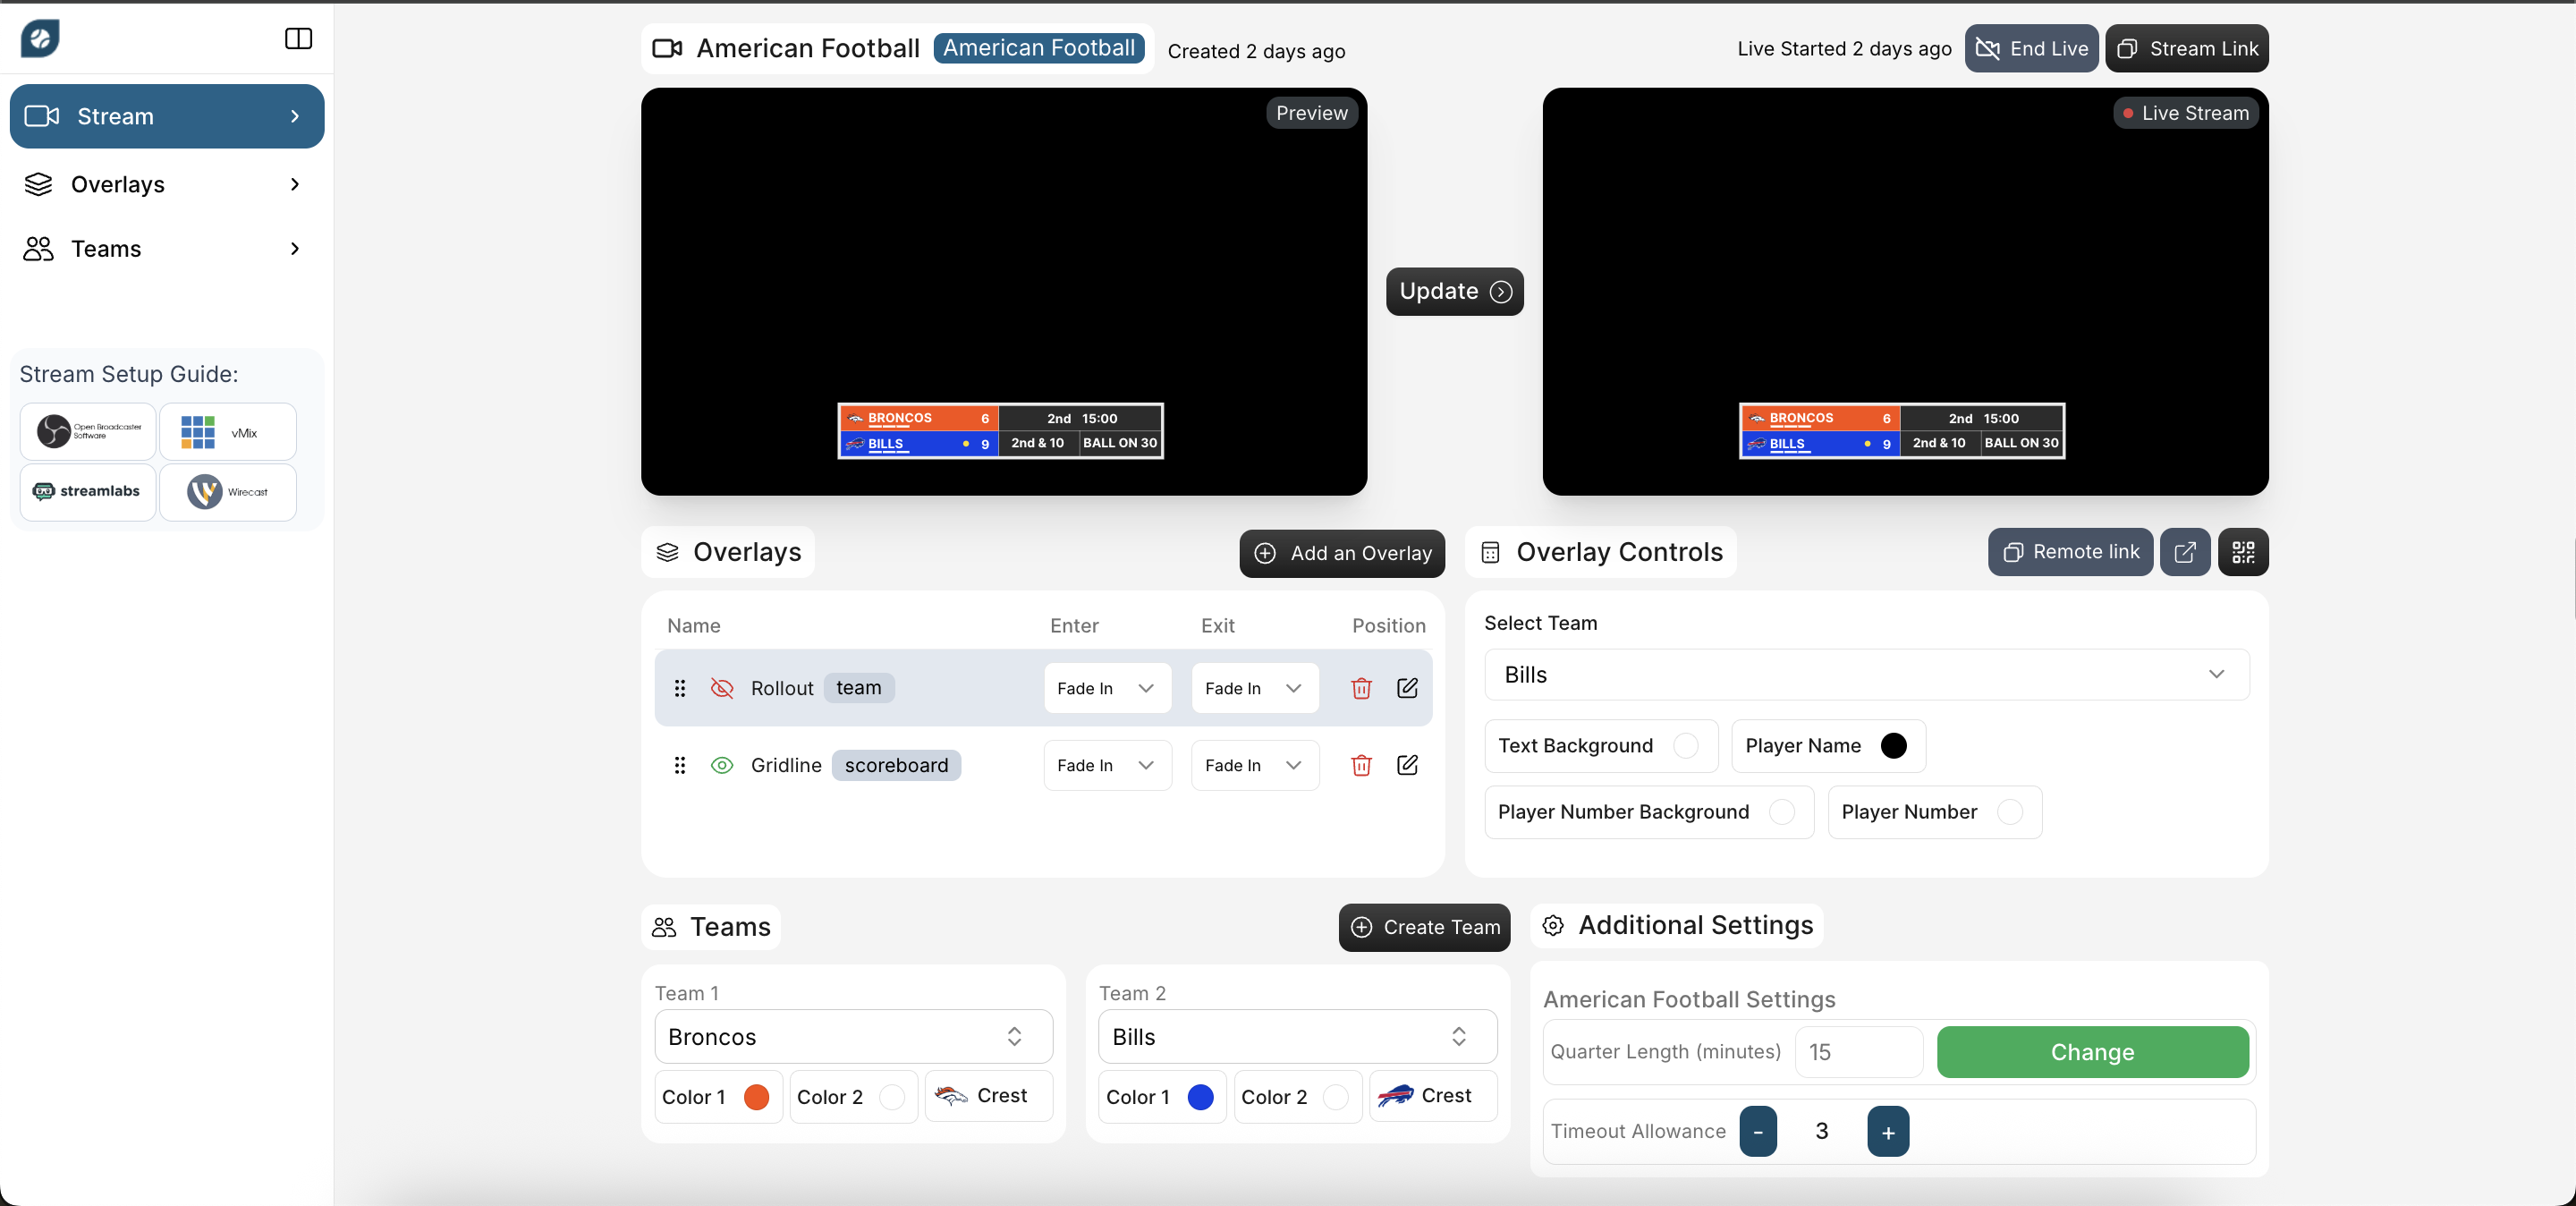Open Rollout overlay's Enter animation dropdown
The width and height of the screenshot is (2576, 1206).
pyautogui.click(x=1106, y=688)
